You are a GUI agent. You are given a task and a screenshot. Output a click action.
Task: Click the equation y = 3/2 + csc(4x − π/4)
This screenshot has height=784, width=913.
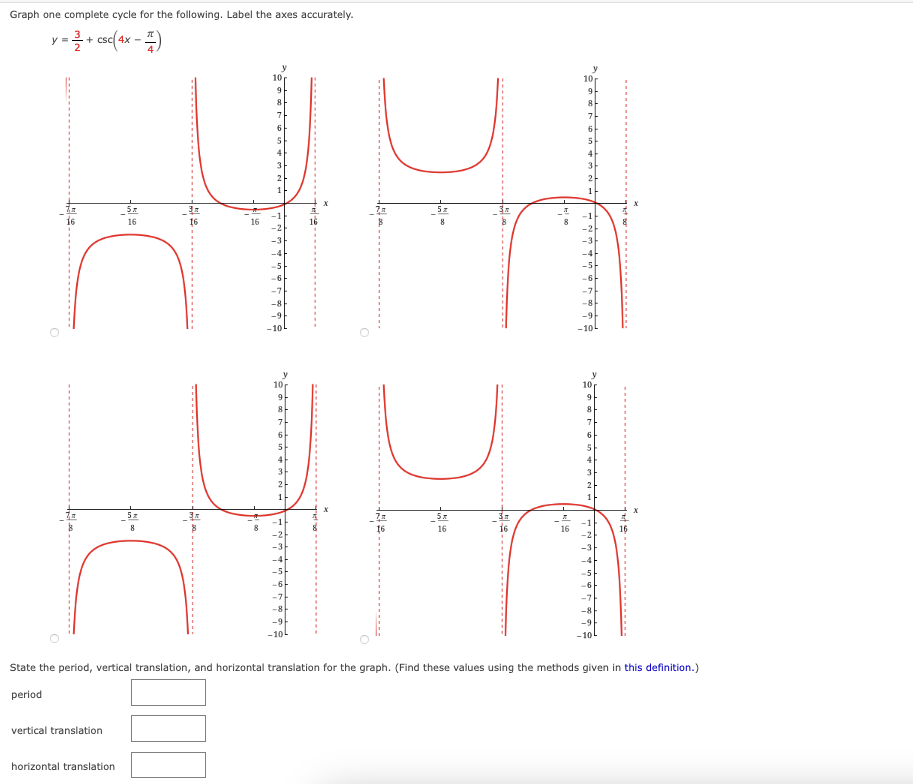(x=105, y=38)
